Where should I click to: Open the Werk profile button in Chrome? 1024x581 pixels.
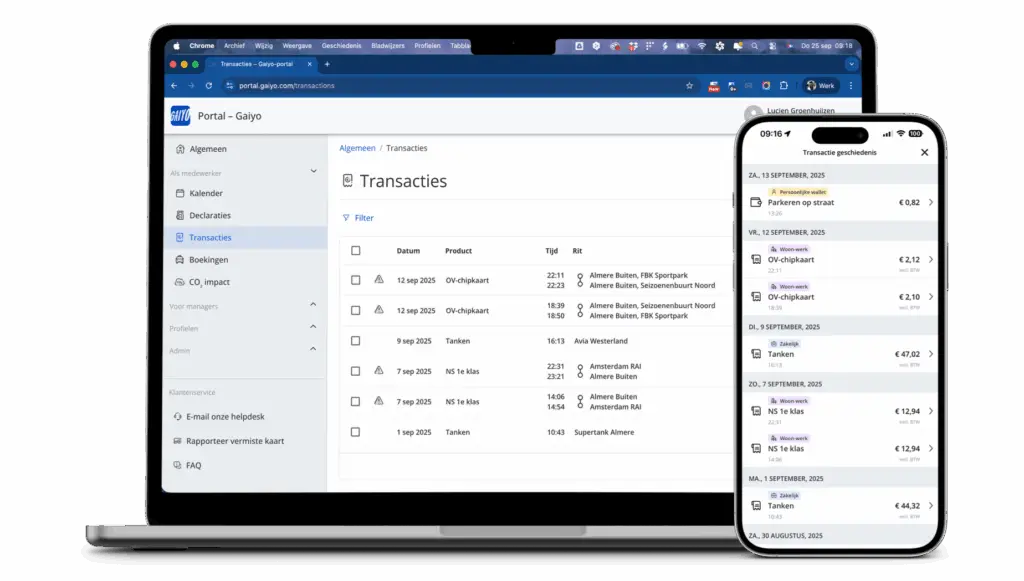pos(820,86)
